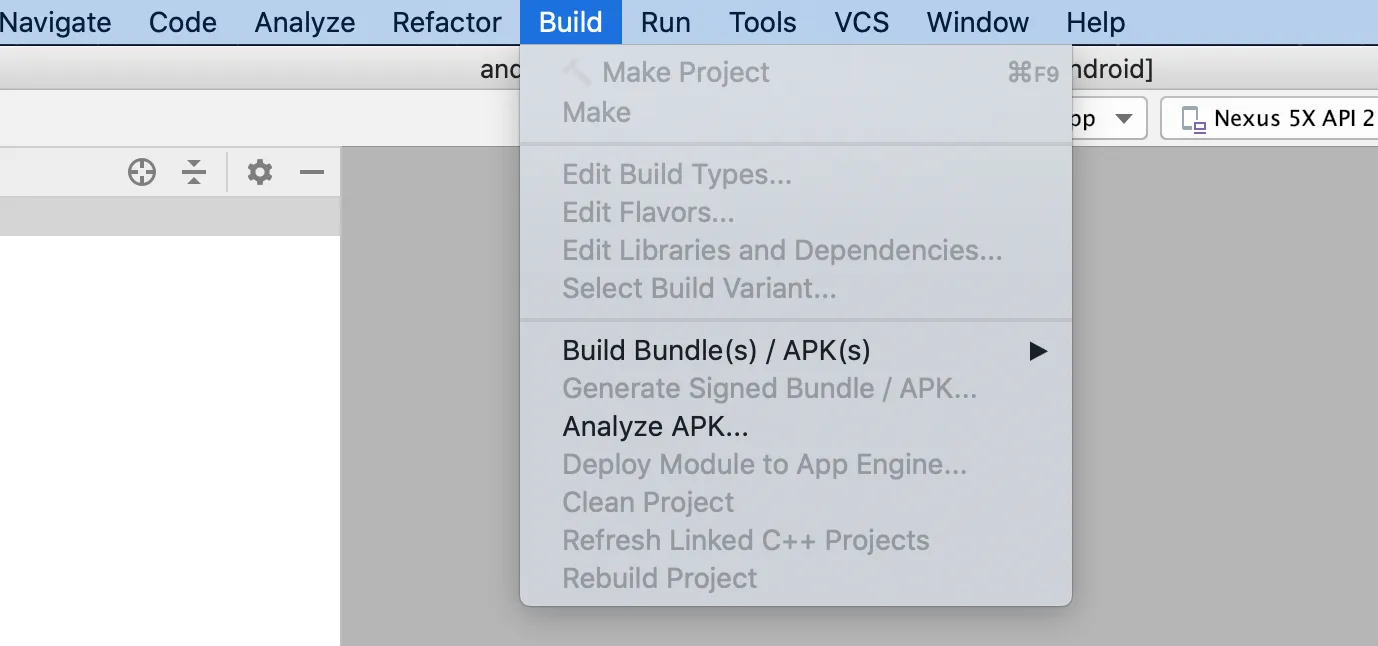1378x646 pixels.
Task: Open the Help menu
Action: pos(1096,22)
